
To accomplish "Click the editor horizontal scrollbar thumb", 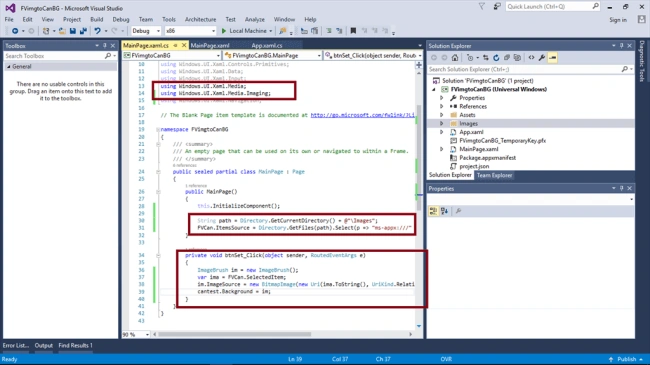I will 235,334.
